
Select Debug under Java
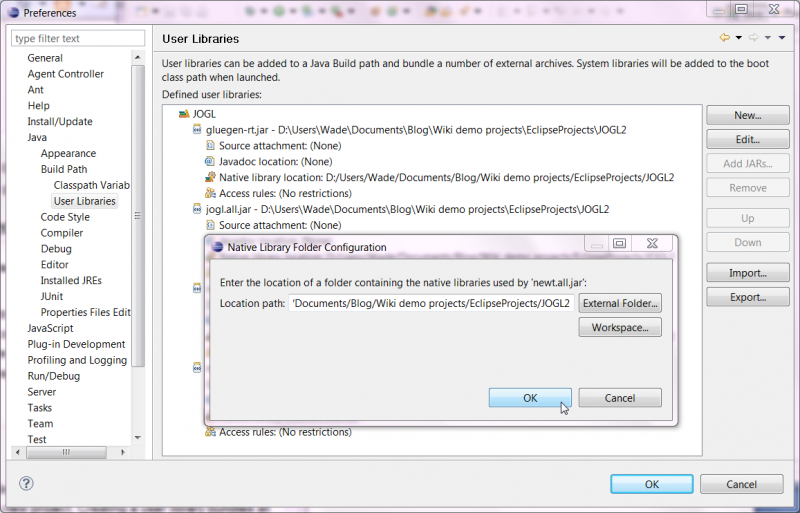click(x=56, y=249)
